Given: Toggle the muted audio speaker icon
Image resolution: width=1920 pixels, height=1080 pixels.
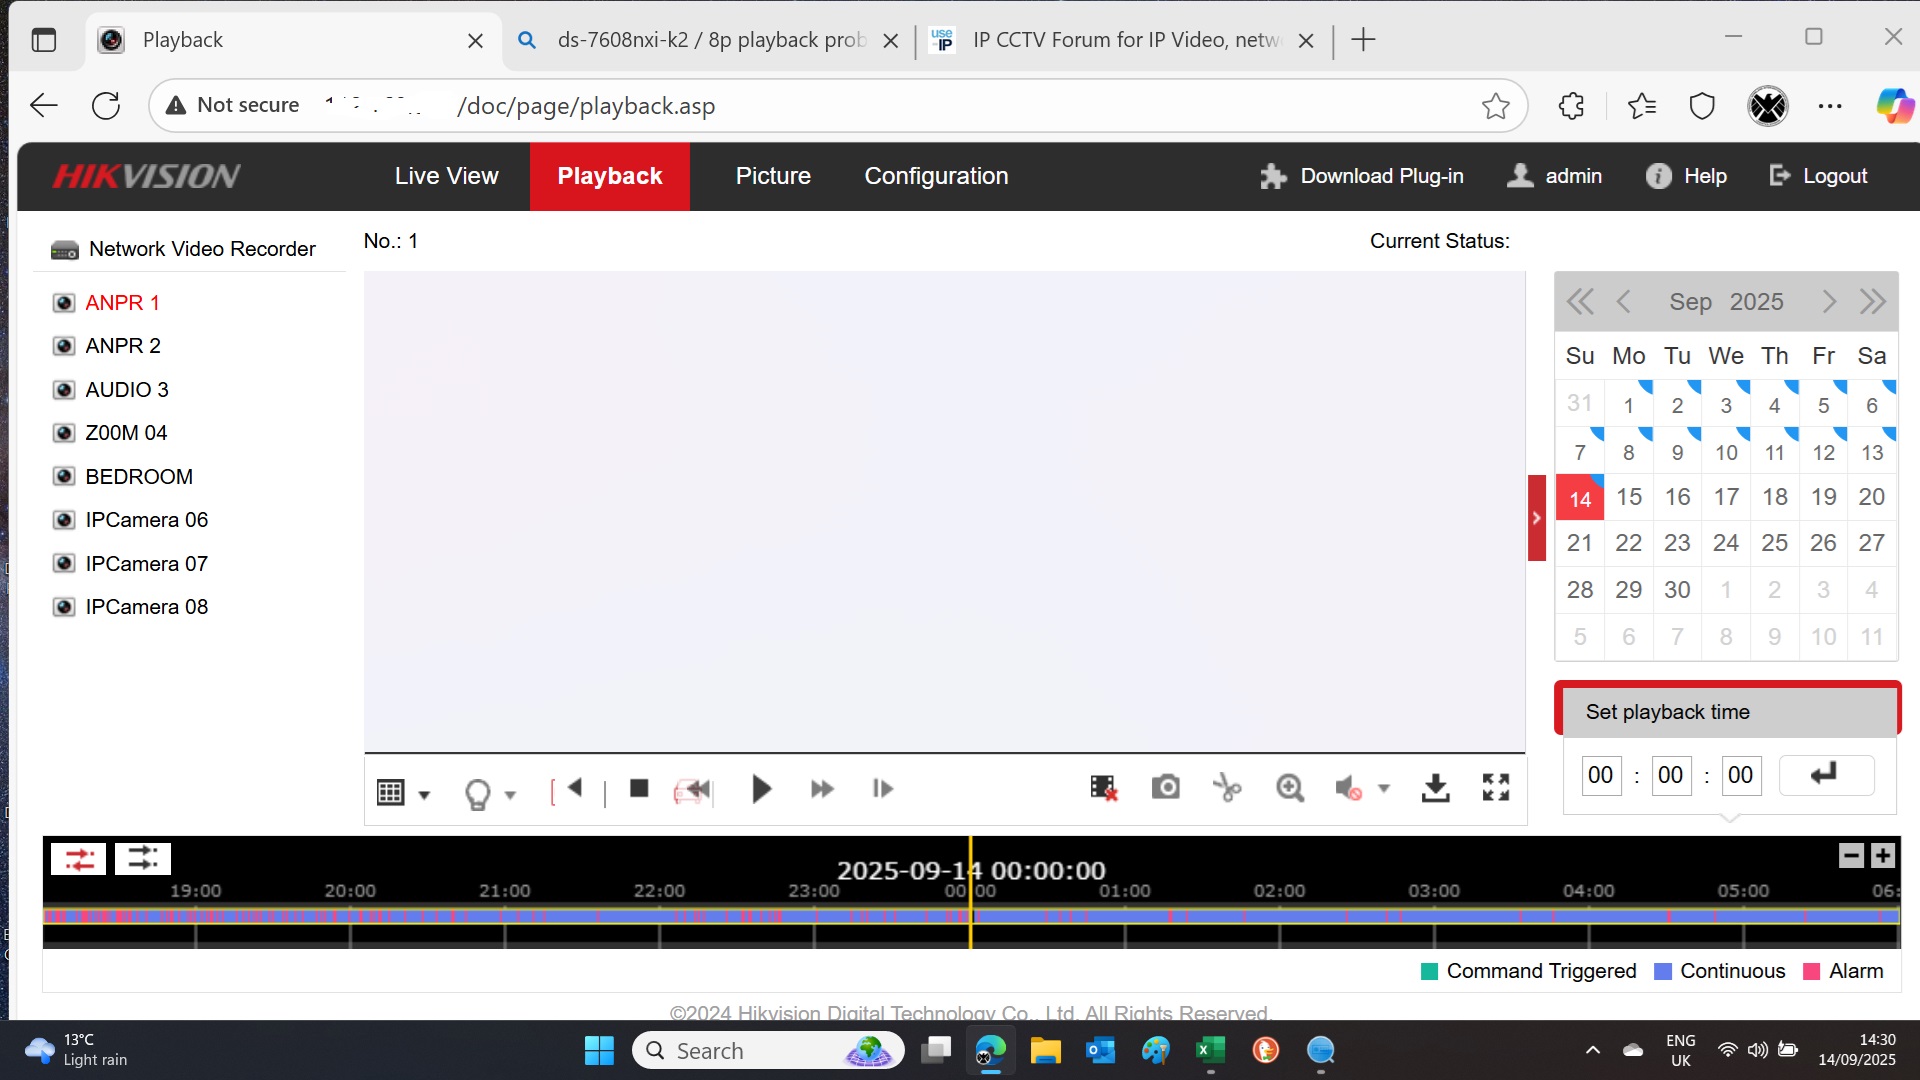Looking at the screenshot, I should coord(1348,789).
